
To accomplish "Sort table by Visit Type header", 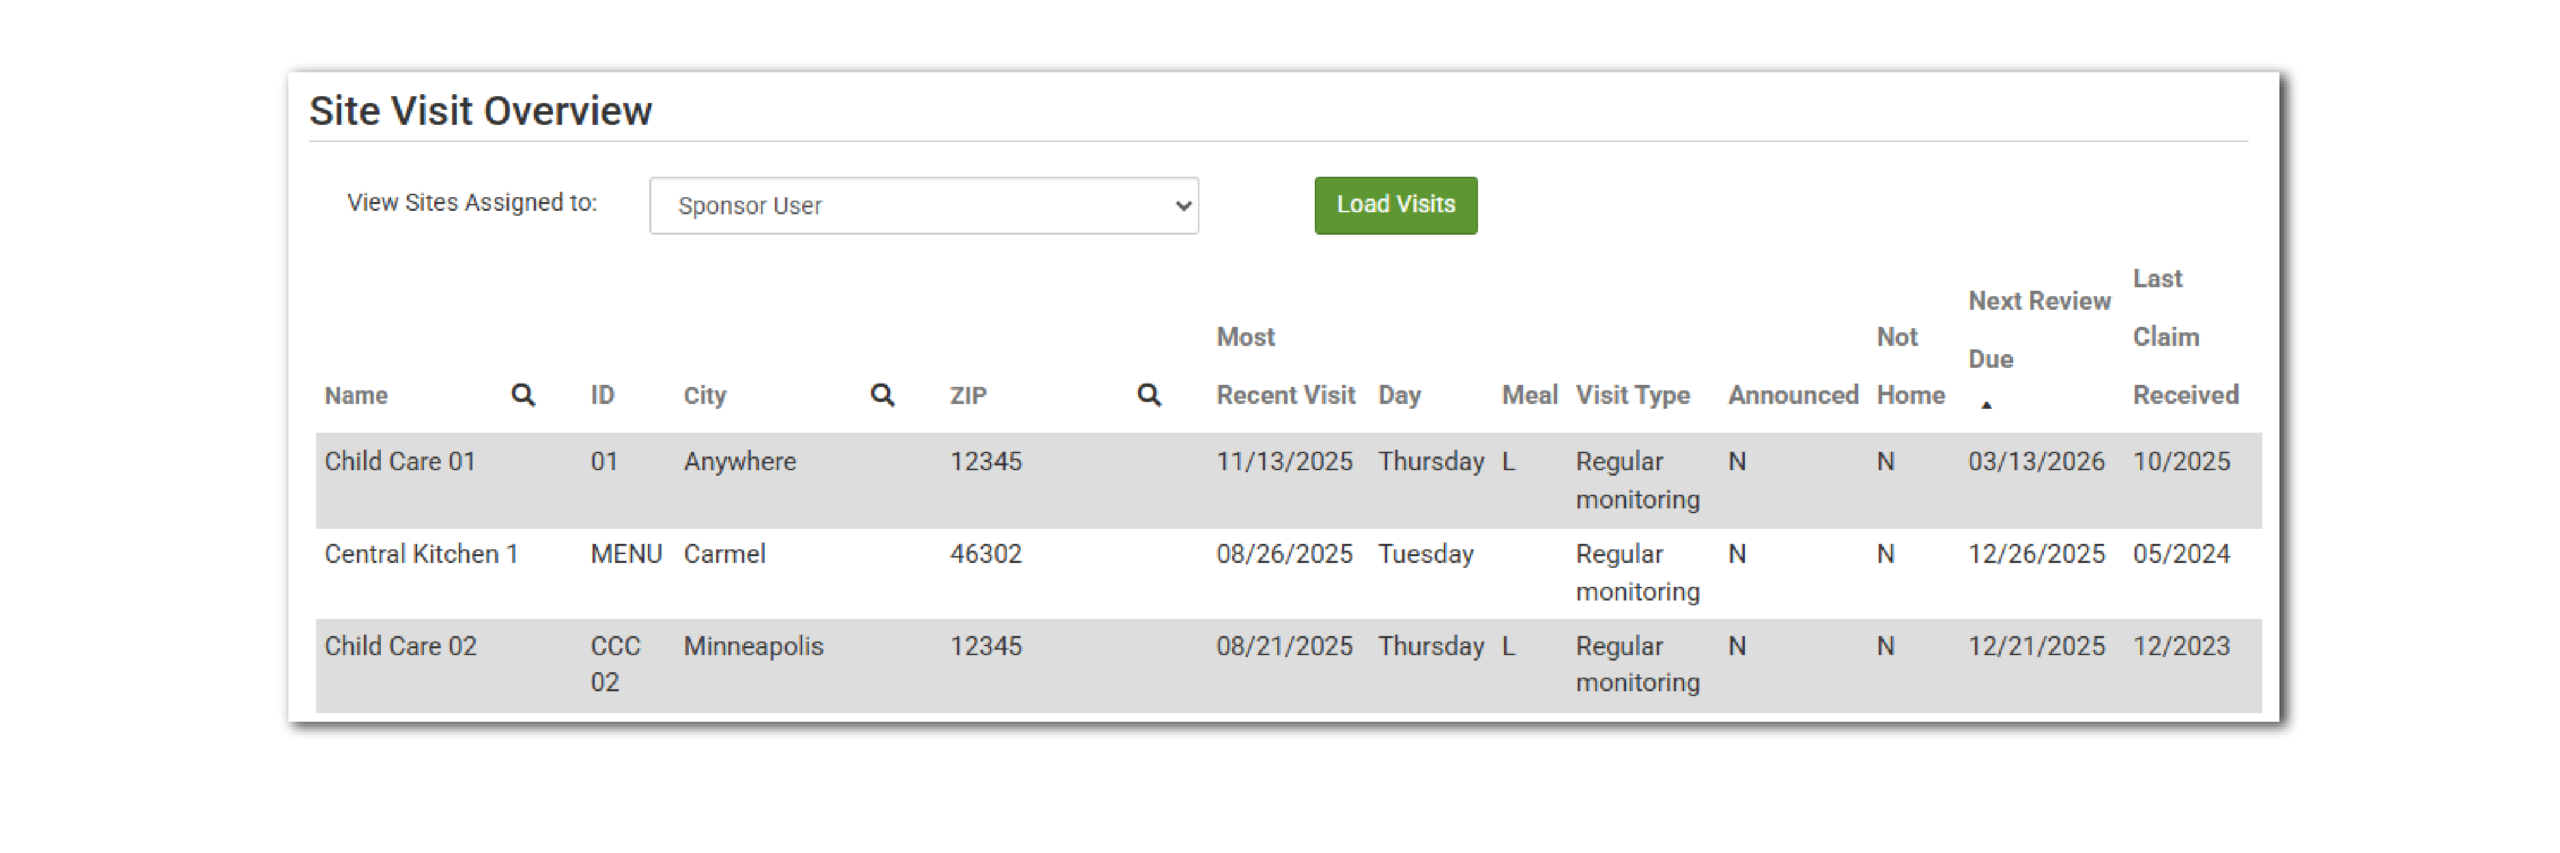I will [x=1632, y=395].
